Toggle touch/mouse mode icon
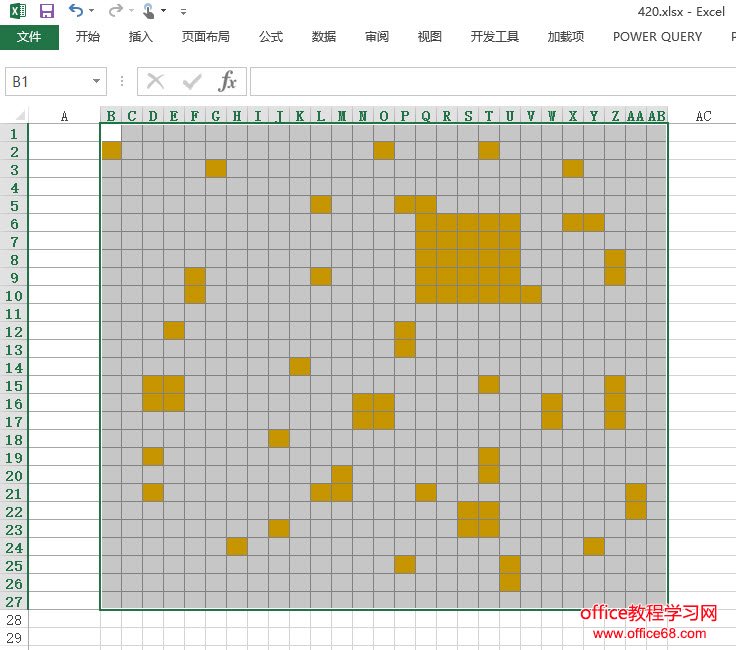 click(148, 10)
